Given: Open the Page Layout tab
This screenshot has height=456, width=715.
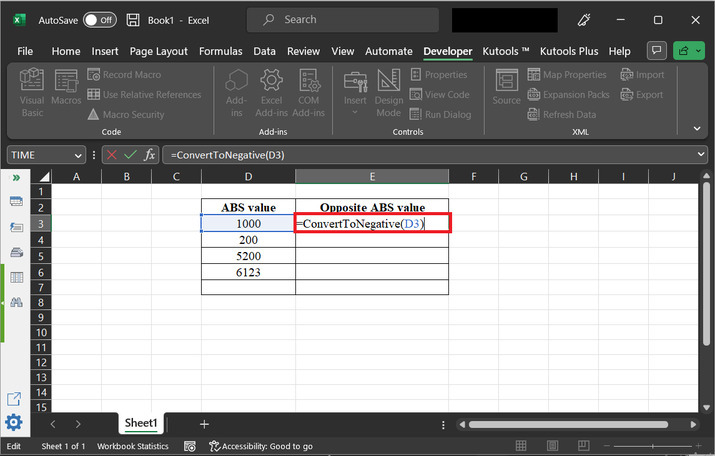Looking at the screenshot, I should pyautogui.click(x=158, y=51).
